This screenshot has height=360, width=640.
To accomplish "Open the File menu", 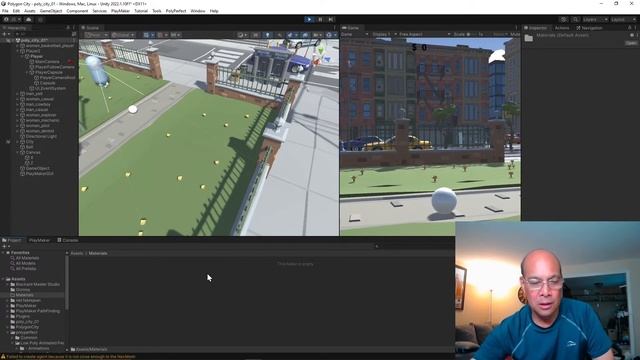I will (5, 11).
